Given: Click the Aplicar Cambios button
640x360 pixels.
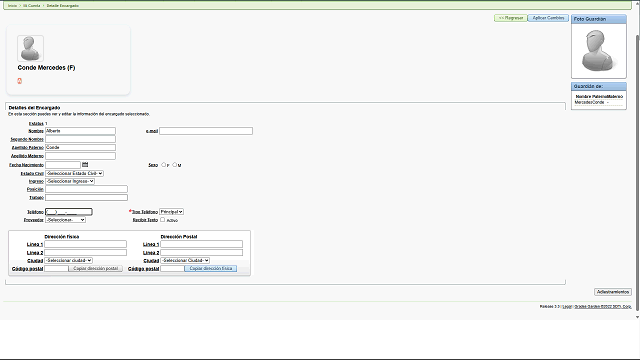Looking at the screenshot, I should pos(548,18).
